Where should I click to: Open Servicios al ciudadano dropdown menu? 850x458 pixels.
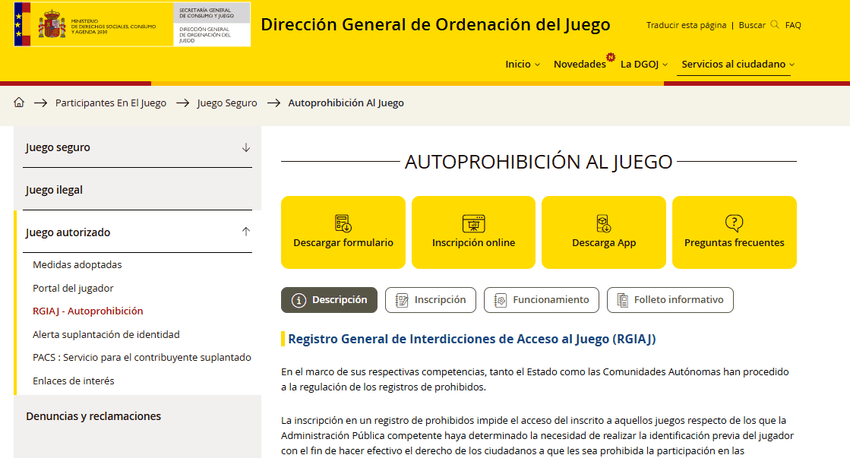737,64
